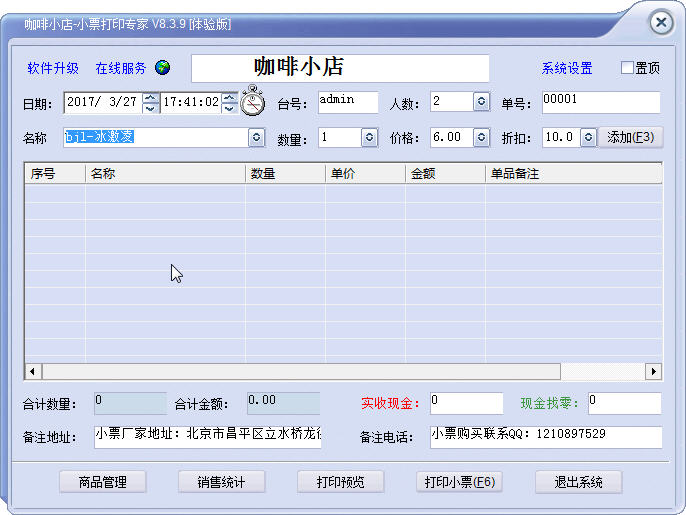Click the 金额 column header
Screen dimensions: 686x515
(445, 174)
